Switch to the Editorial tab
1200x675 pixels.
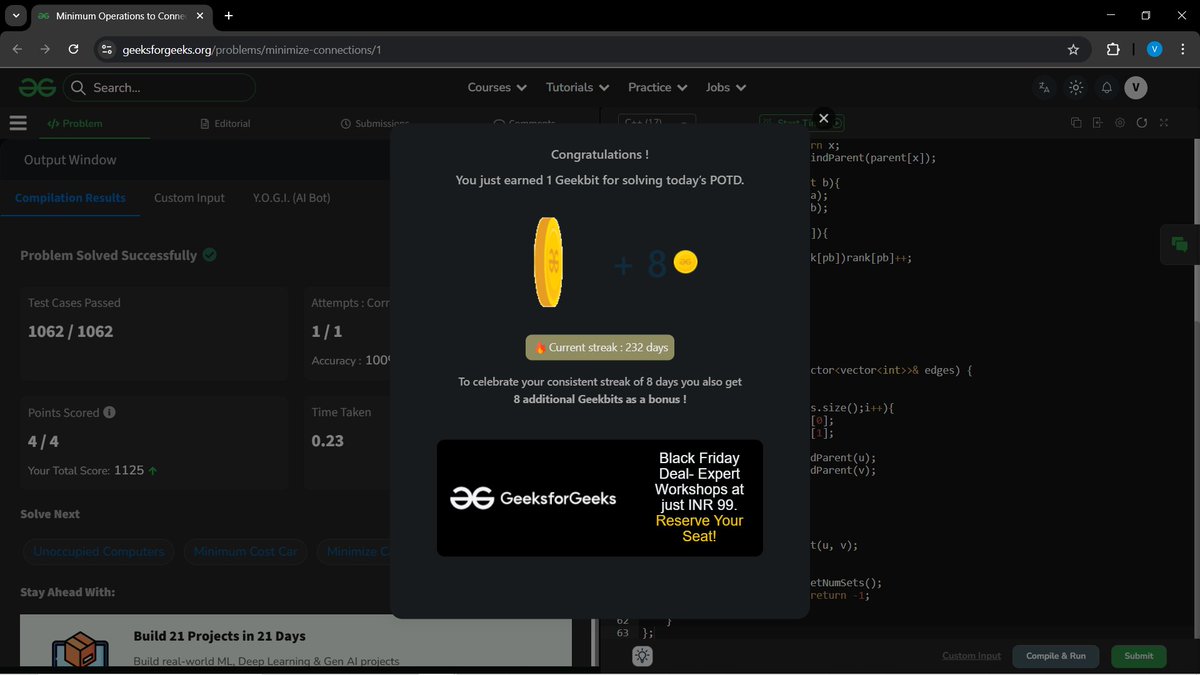(x=225, y=123)
